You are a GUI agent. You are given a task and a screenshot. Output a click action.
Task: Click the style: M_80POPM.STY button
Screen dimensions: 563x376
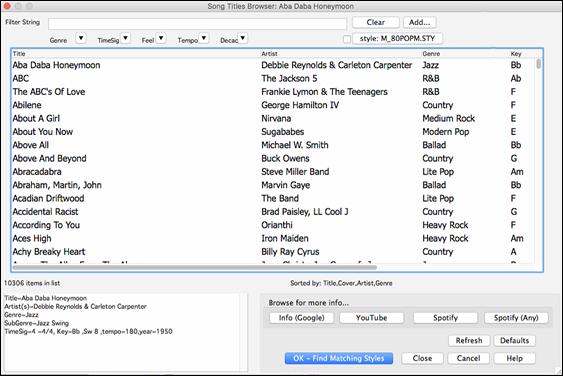coord(397,38)
